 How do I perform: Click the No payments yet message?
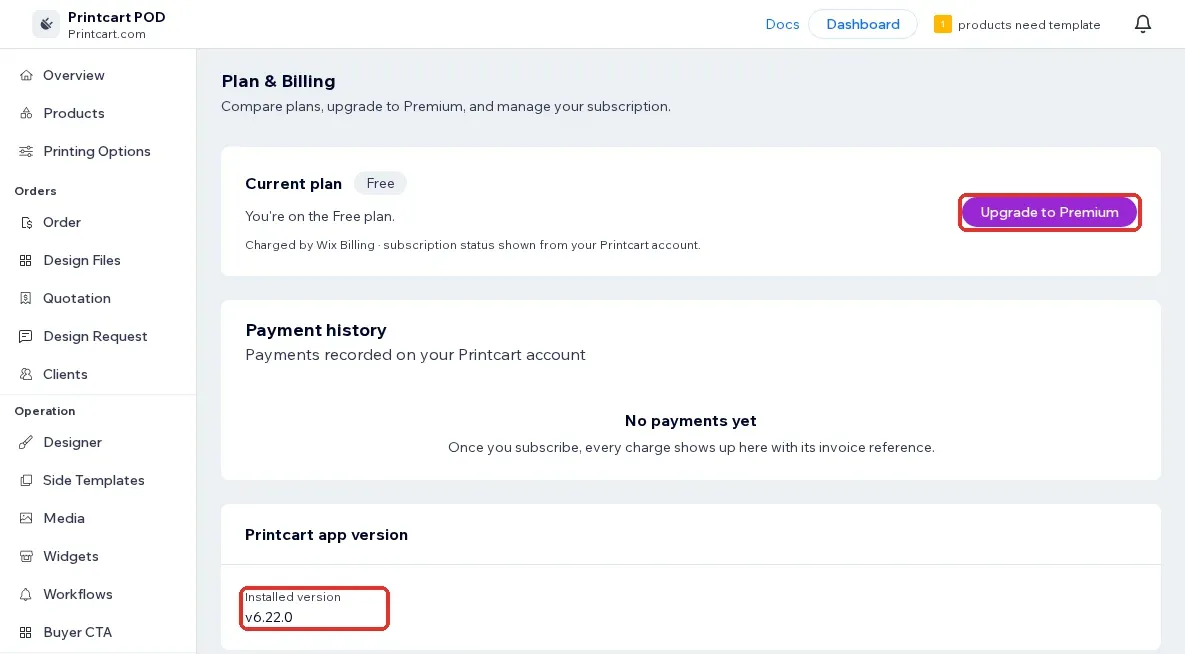(691, 420)
